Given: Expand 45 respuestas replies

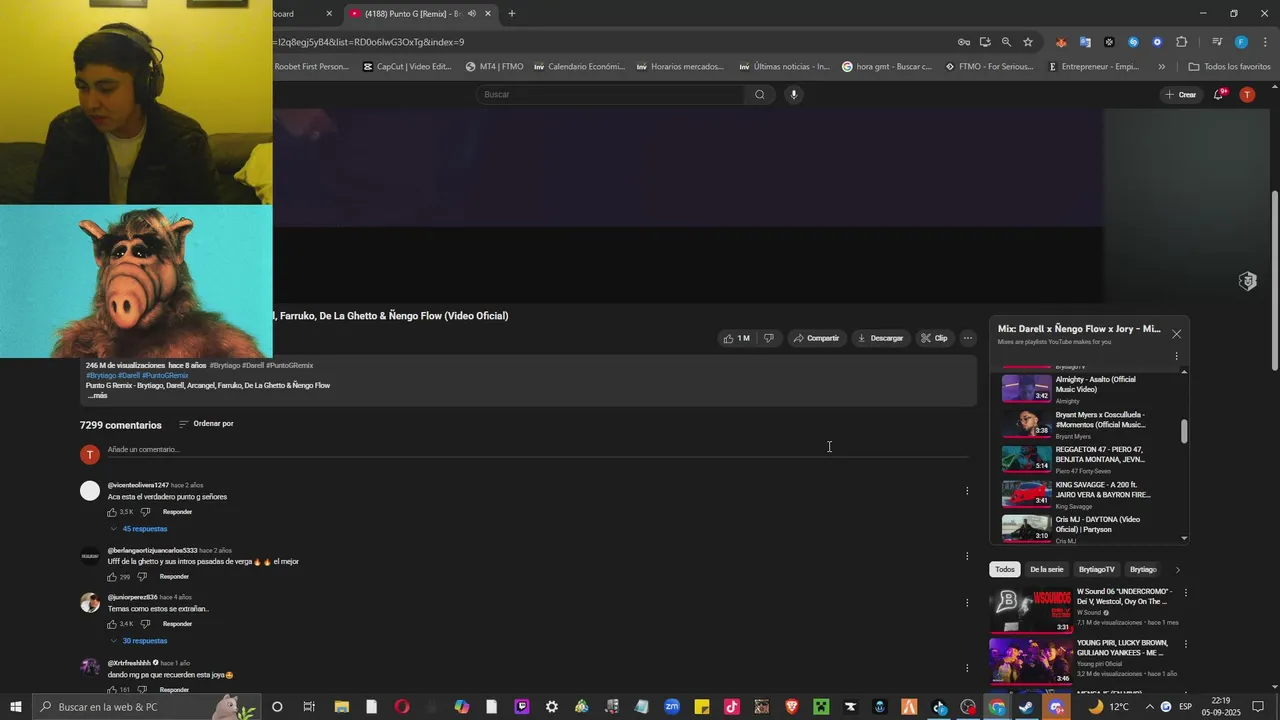Looking at the screenshot, I should pyautogui.click(x=138, y=529).
